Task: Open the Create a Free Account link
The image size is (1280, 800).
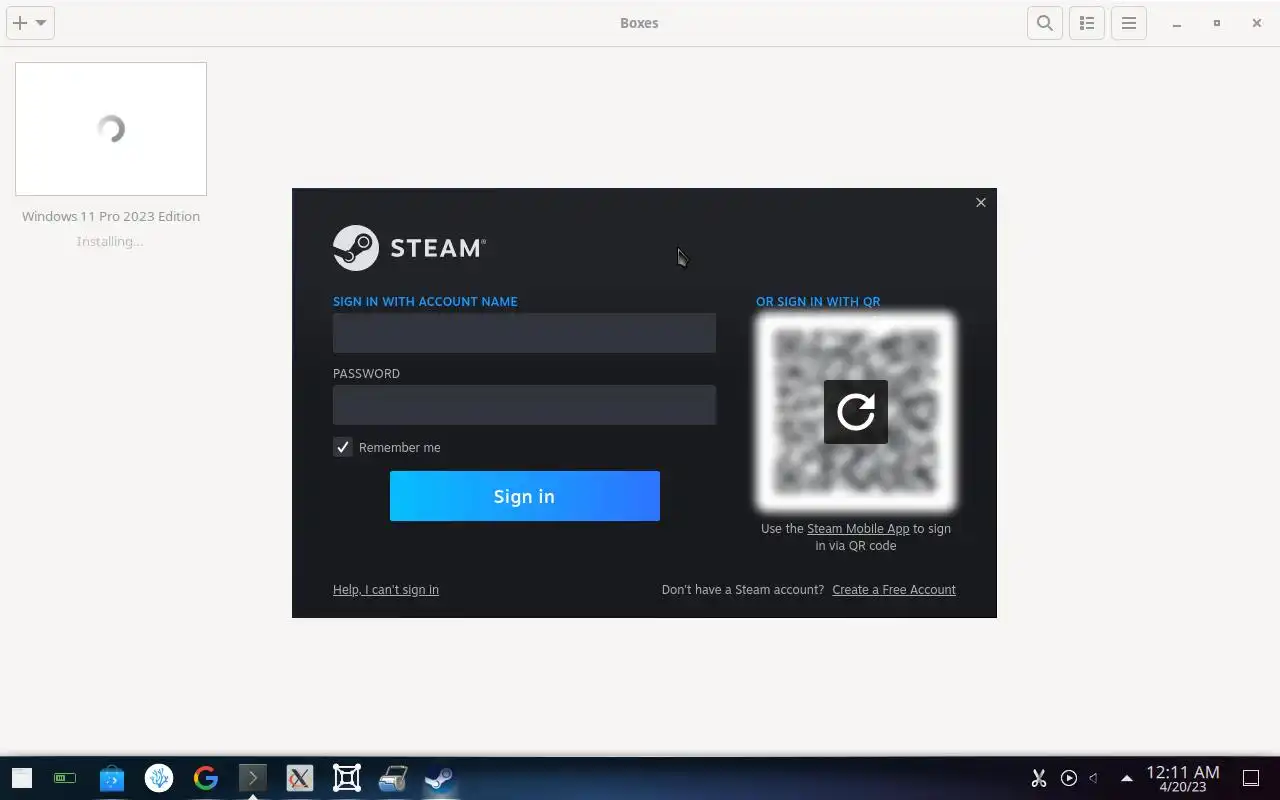Action: pos(894,590)
